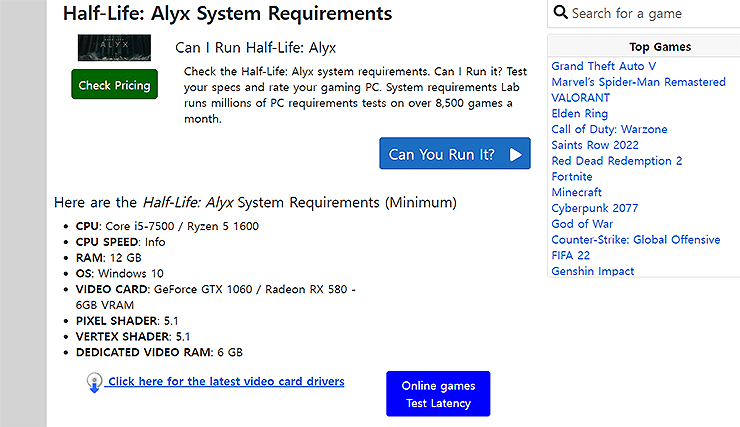Image resolution: width=740 pixels, height=427 pixels.
Task: Open the Cyberpunk 2077 link
Action: (x=595, y=208)
